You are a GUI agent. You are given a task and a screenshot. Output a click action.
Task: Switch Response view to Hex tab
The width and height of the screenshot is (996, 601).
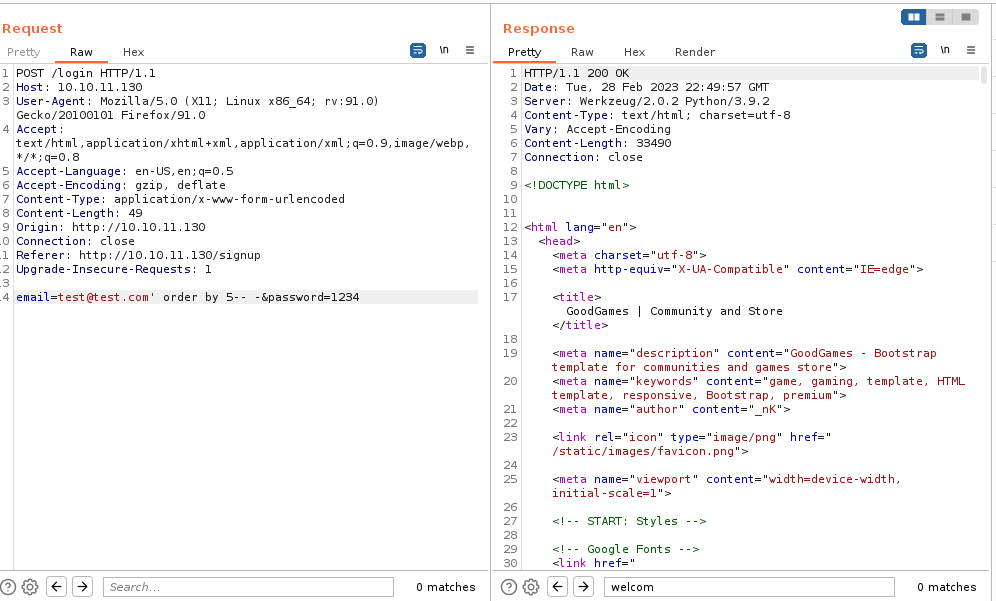tap(635, 52)
